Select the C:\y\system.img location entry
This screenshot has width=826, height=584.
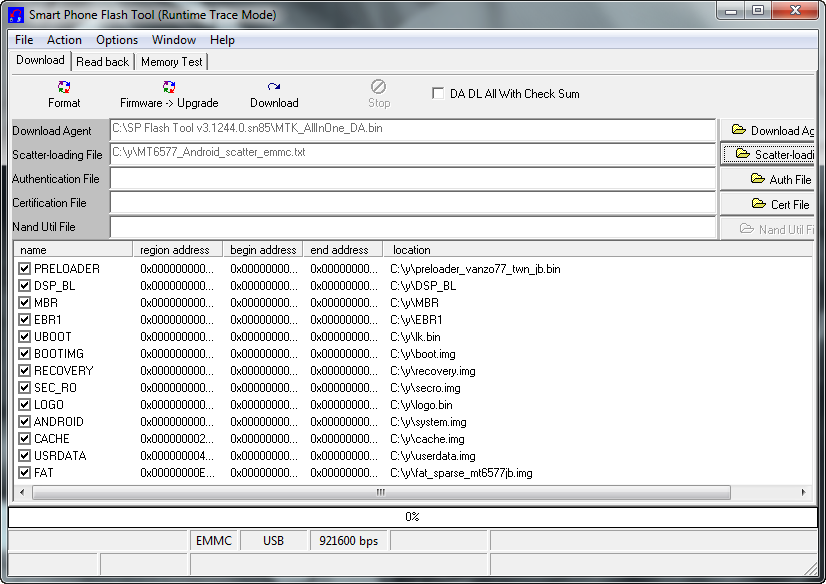click(x=428, y=422)
